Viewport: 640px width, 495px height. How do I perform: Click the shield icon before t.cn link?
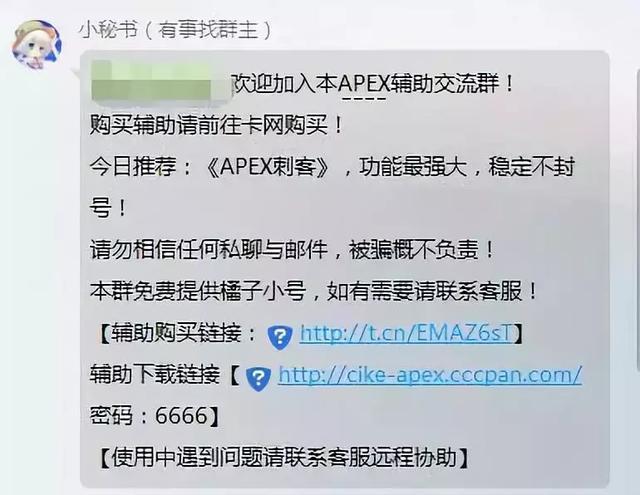click(280, 337)
